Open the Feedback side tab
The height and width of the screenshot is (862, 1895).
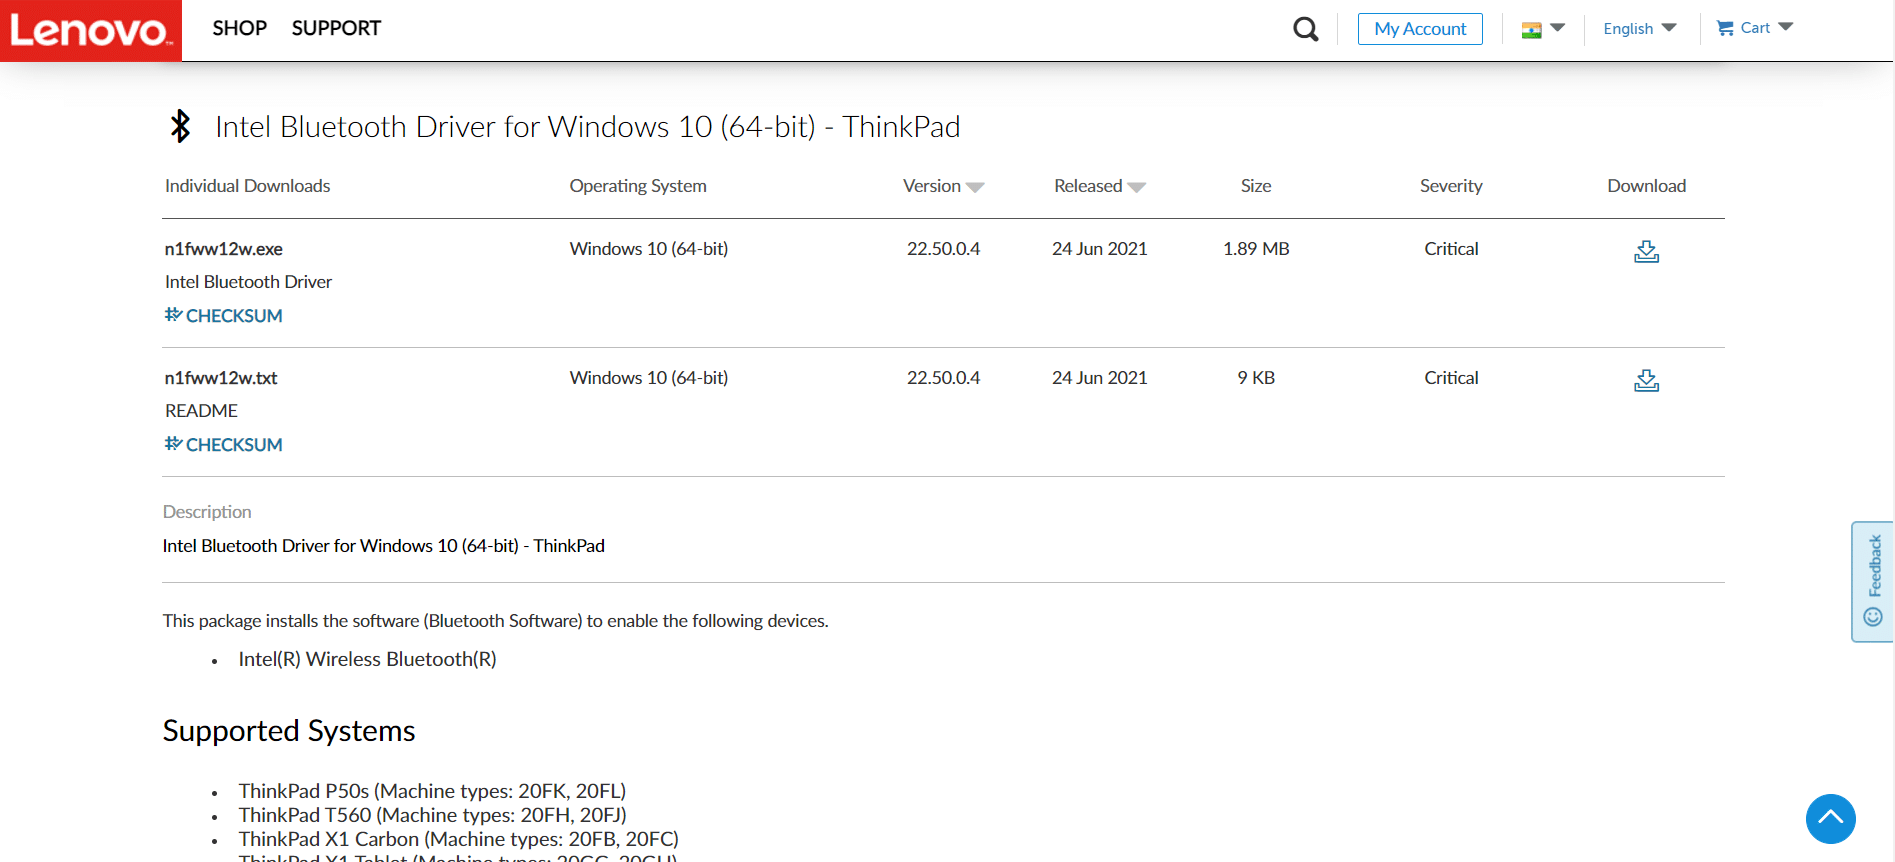(1873, 581)
